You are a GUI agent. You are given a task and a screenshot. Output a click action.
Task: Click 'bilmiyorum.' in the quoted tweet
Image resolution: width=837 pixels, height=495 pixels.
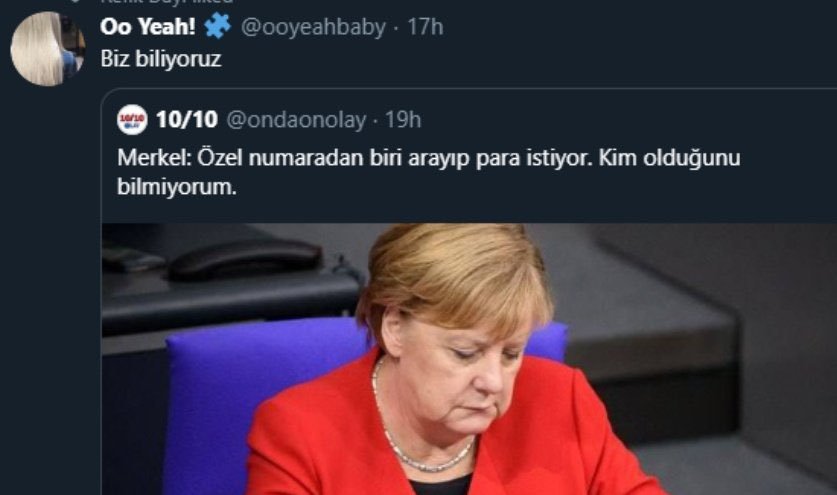pyautogui.click(x=176, y=185)
